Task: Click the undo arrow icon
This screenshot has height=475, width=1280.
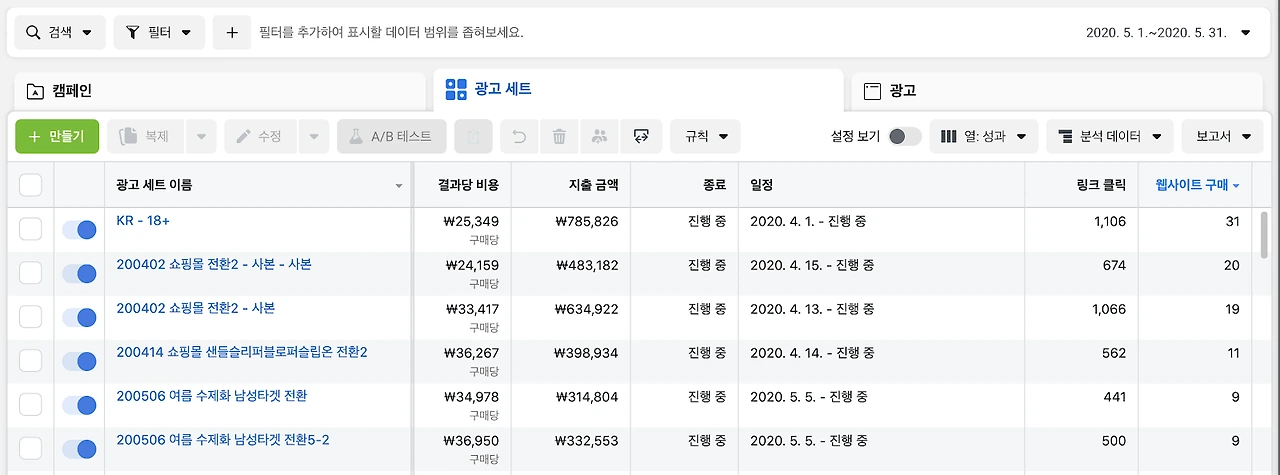Action: (519, 136)
